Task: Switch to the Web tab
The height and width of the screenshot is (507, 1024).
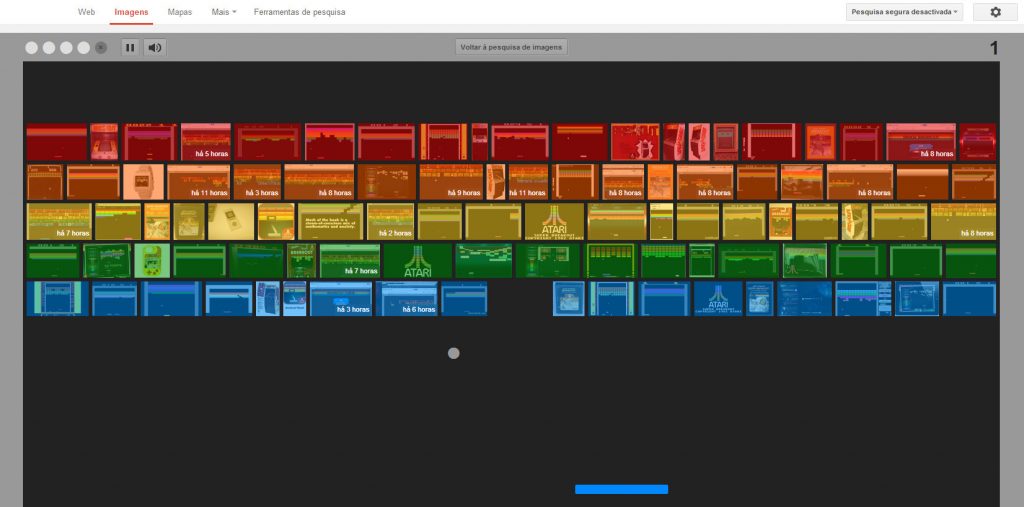Action: [87, 12]
